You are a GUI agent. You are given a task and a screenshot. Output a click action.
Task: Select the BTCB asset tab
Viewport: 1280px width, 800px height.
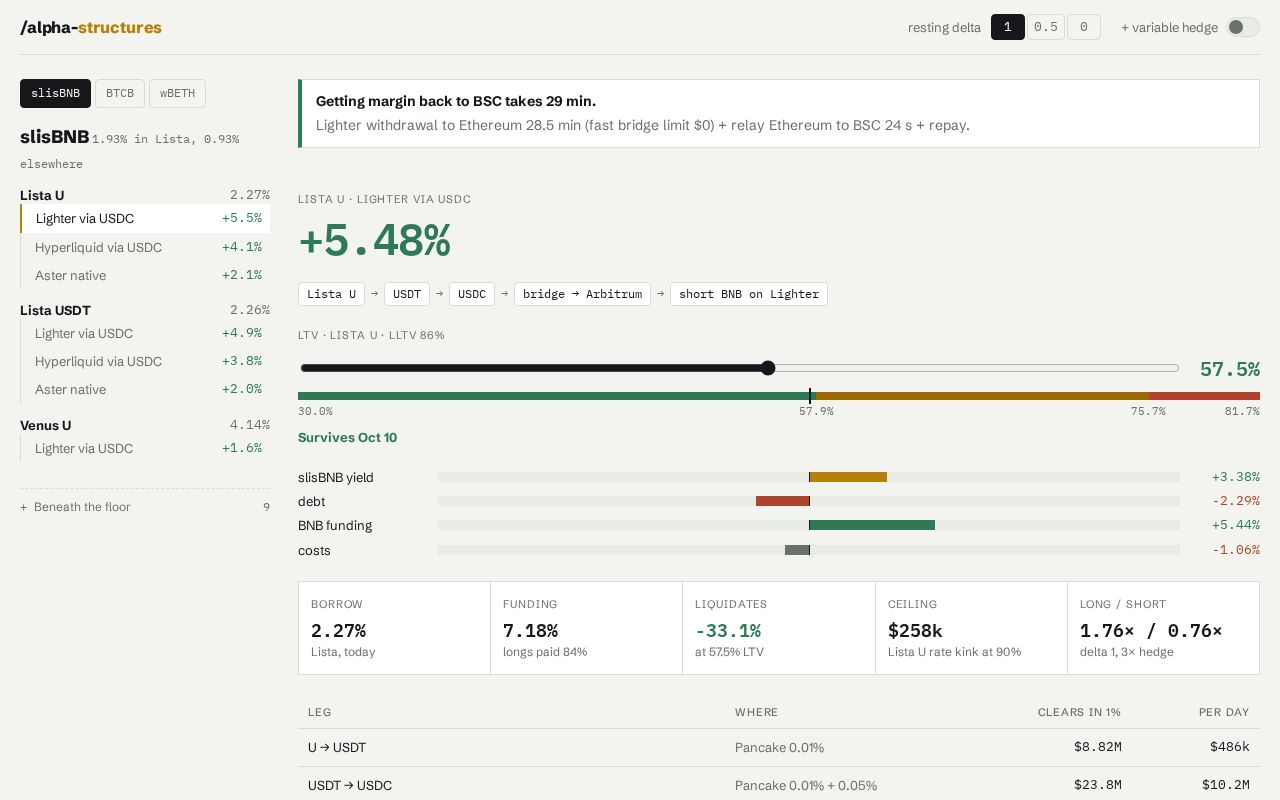tap(120, 93)
